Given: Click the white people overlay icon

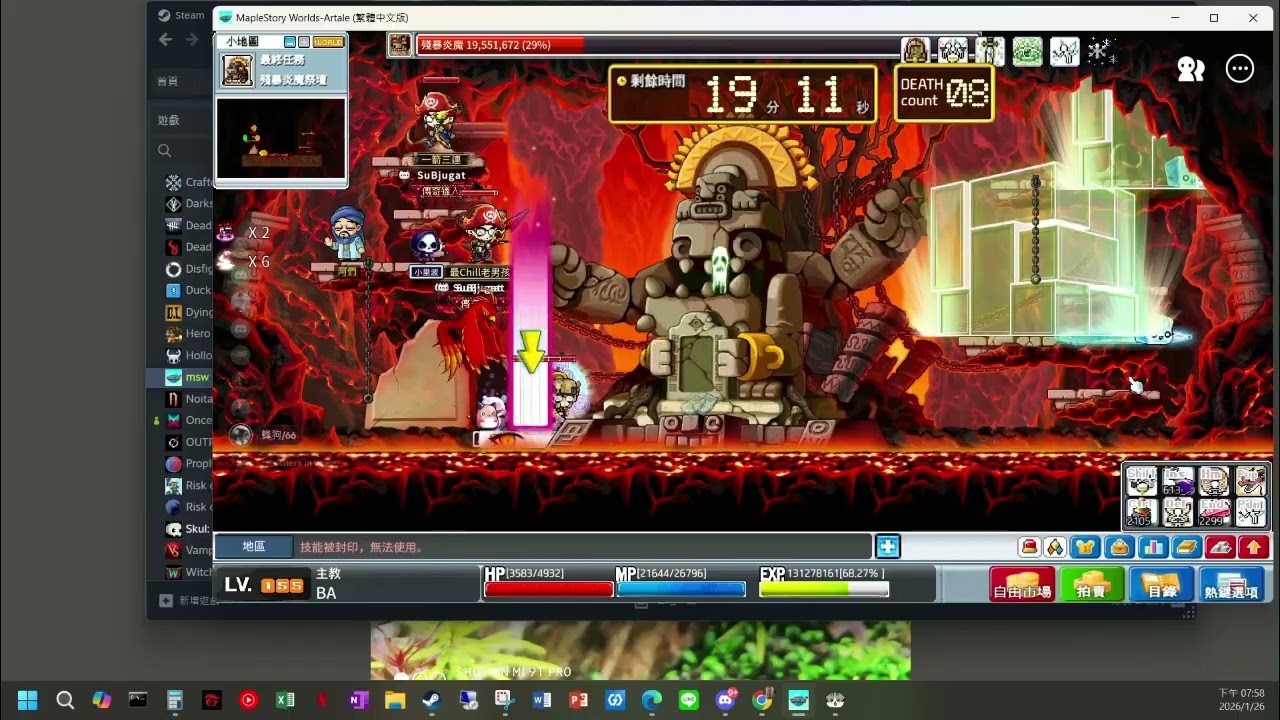Looking at the screenshot, I should 1191,68.
